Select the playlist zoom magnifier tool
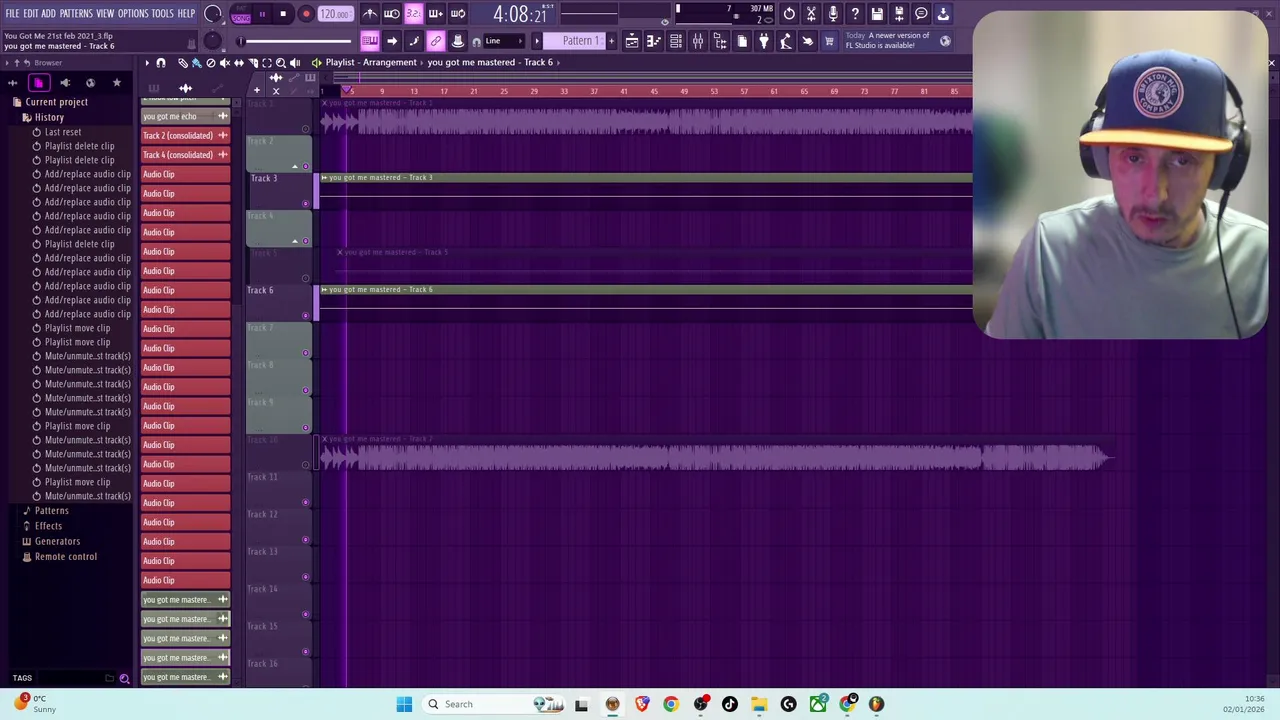This screenshot has width=1280, height=720. click(x=280, y=63)
